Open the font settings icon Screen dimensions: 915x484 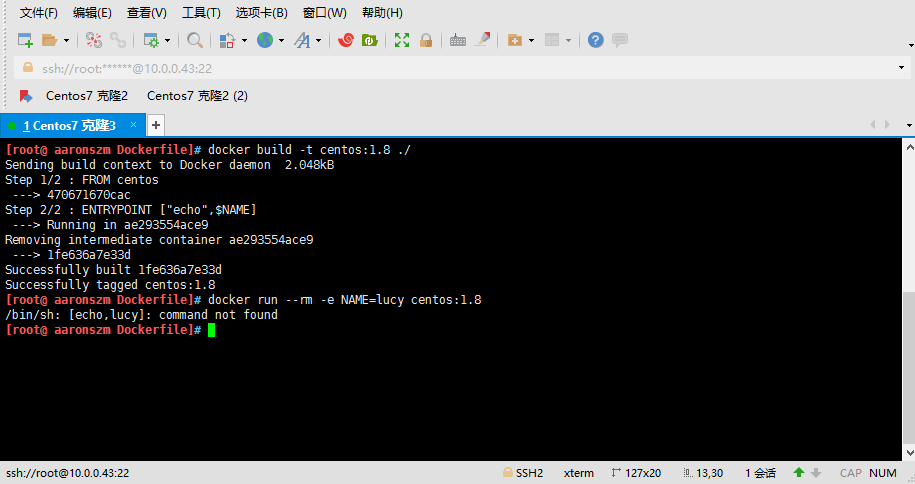pyautogui.click(x=302, y=40)
